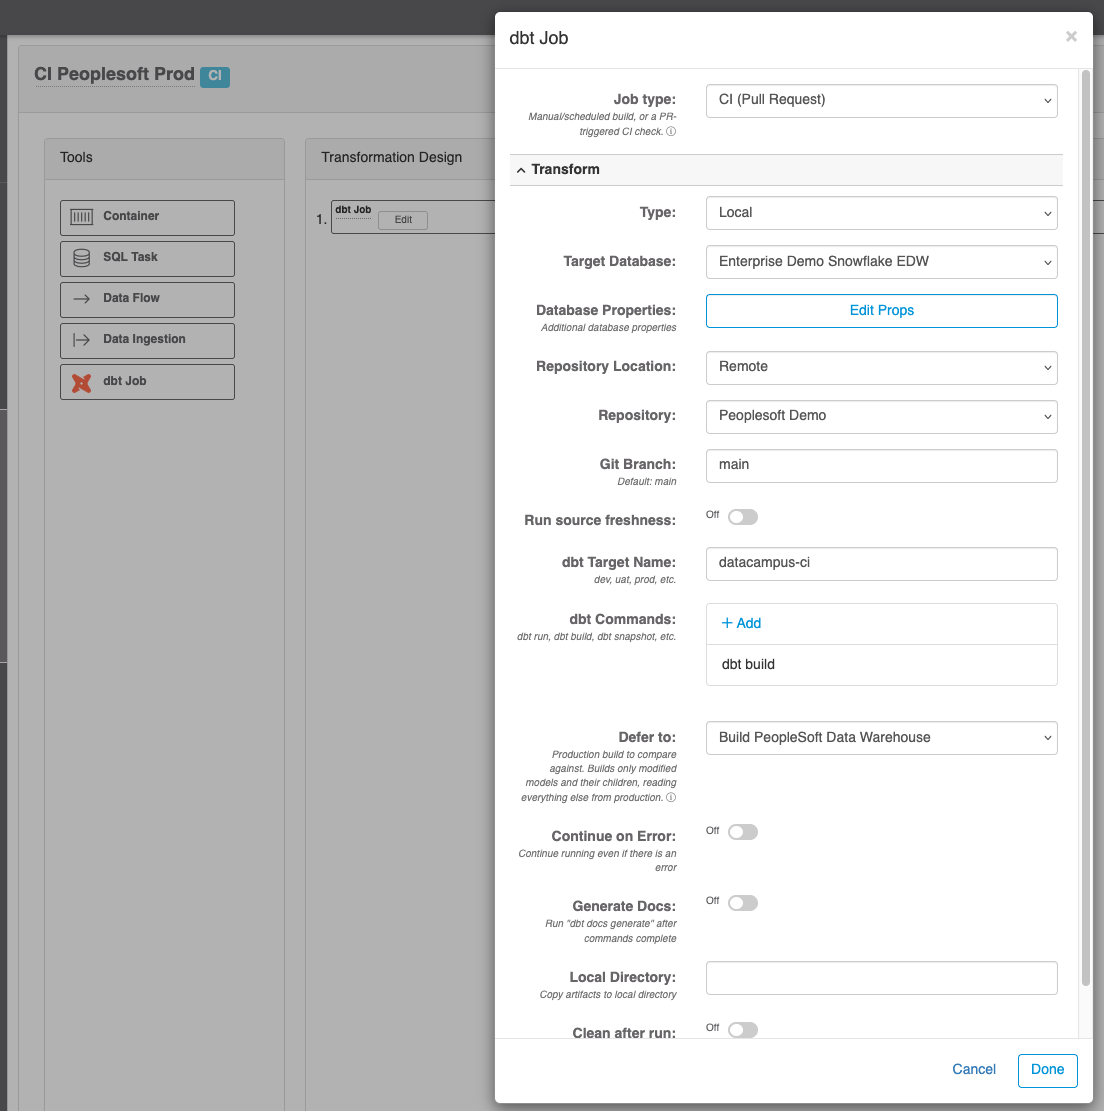Image resolution: width=1104 pixels, height=1111 pixels.
Task: Click the SQL Task database icon
Action: pos(81,258)
